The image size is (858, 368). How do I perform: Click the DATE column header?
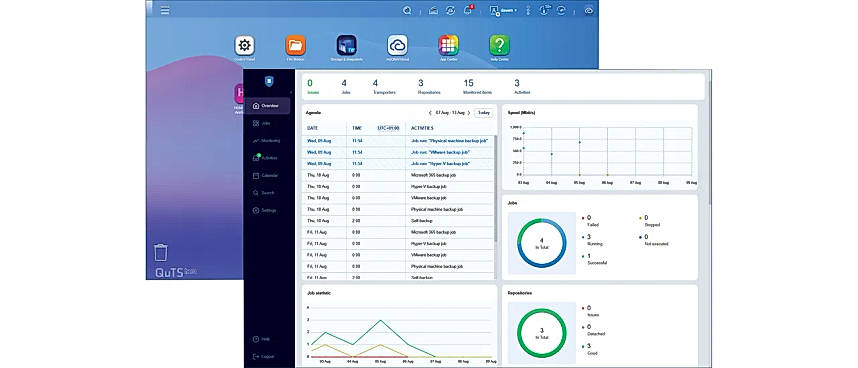click(312, 128)
